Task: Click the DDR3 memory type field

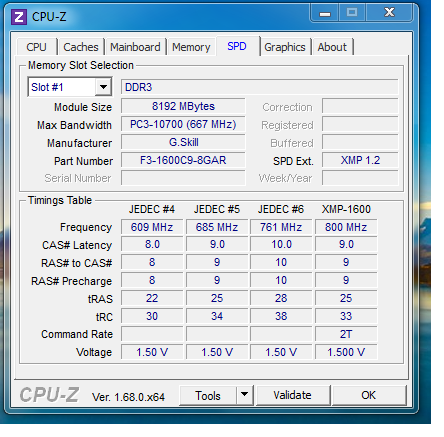Action: 259,87
